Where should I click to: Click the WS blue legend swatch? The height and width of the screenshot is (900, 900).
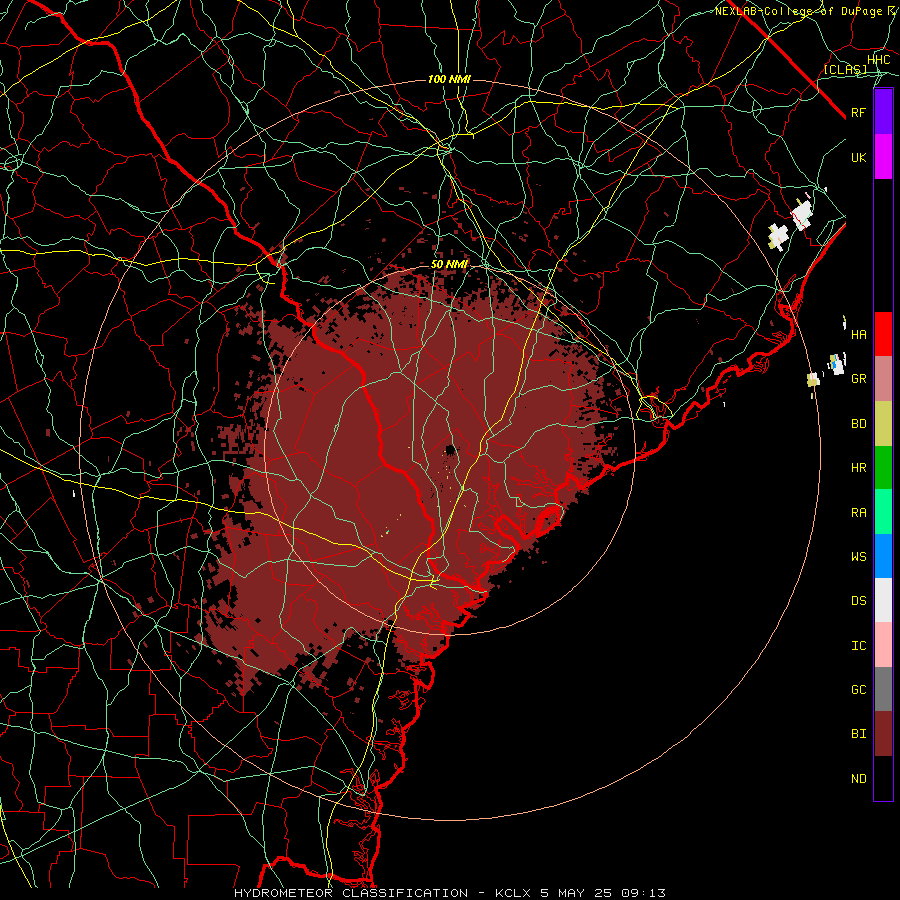click(x=883, y=556)
